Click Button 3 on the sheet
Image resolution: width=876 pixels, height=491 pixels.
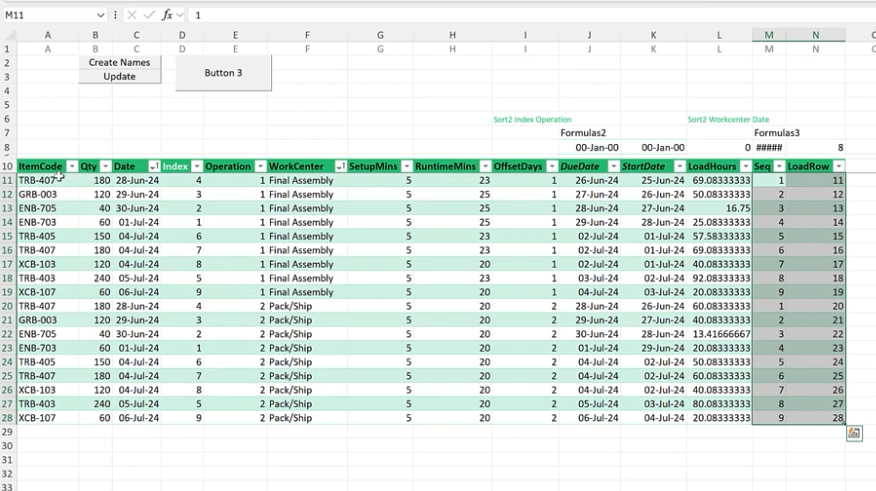(223, 73)
